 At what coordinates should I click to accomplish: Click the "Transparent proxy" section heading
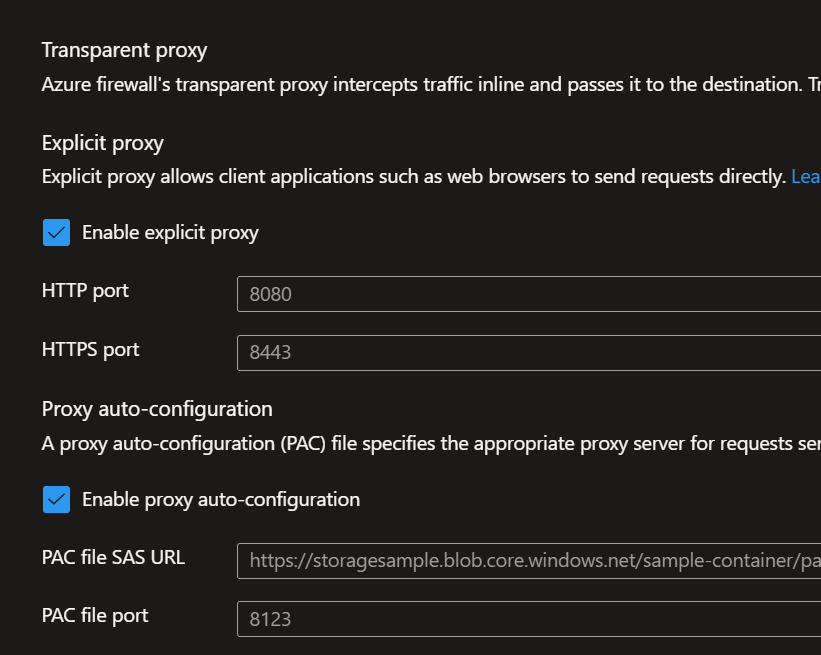click(124, 50)
